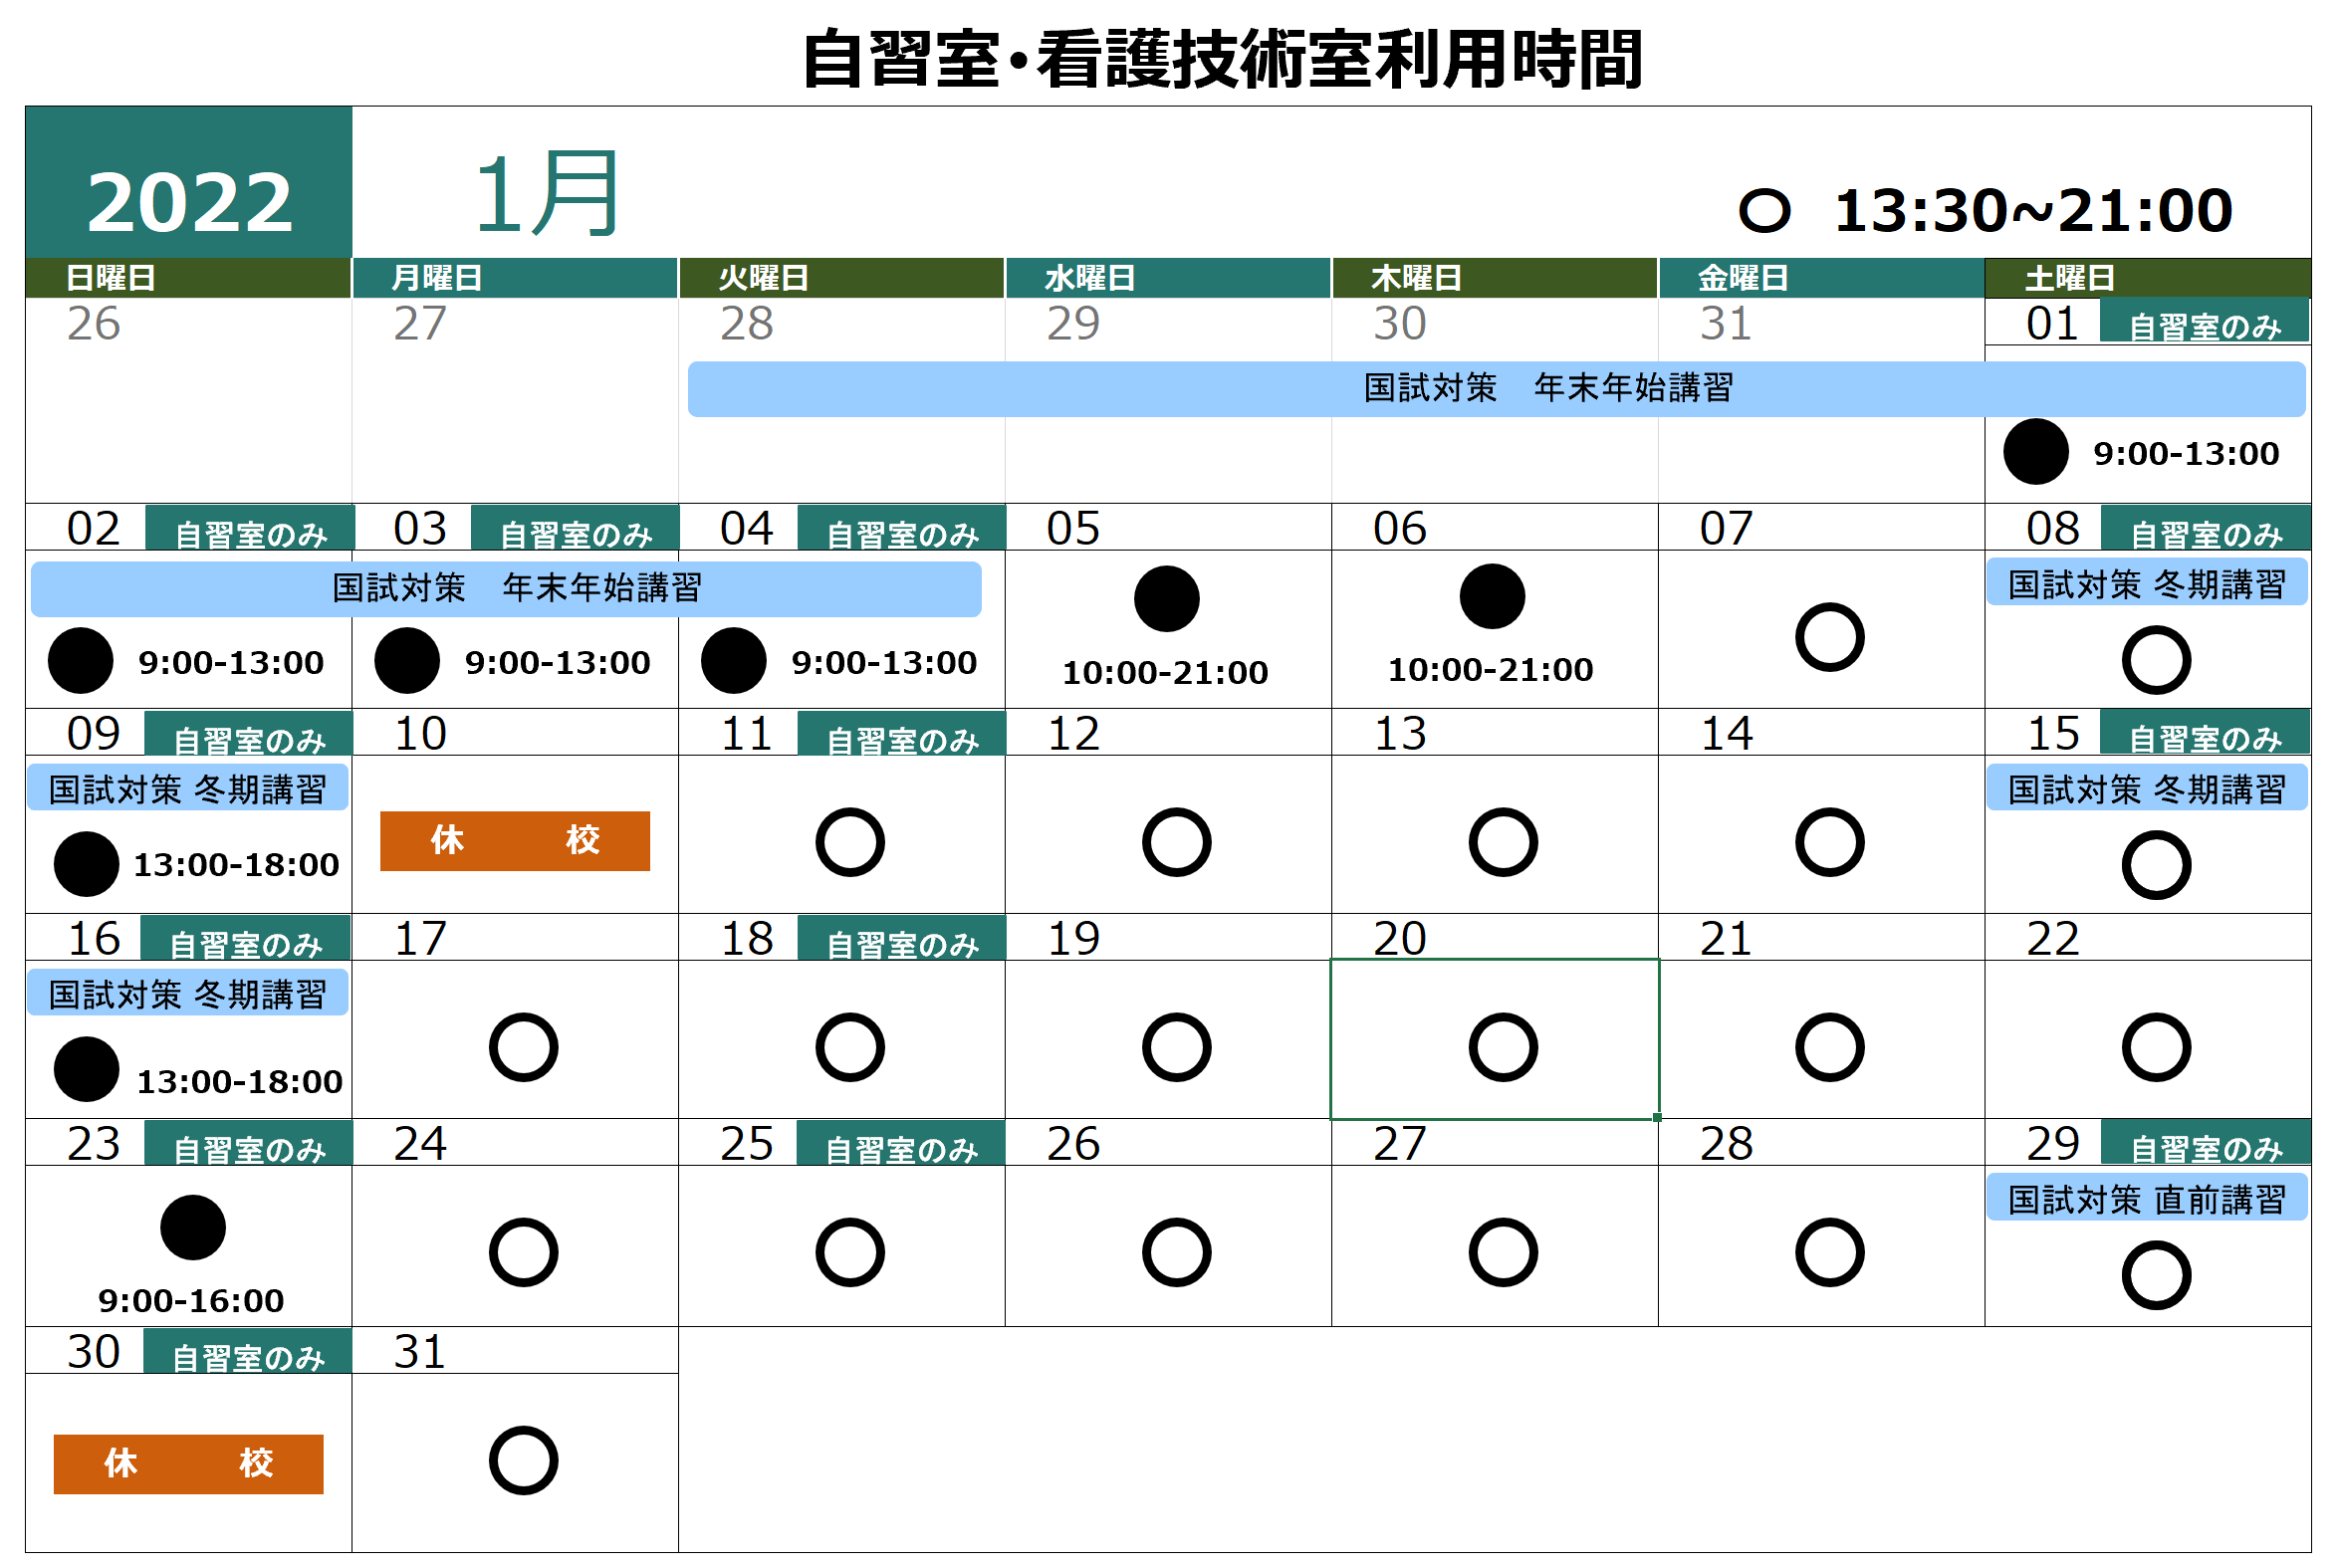Click the teal 2022 year block
2339x1568 pixels.
(189, 182)
